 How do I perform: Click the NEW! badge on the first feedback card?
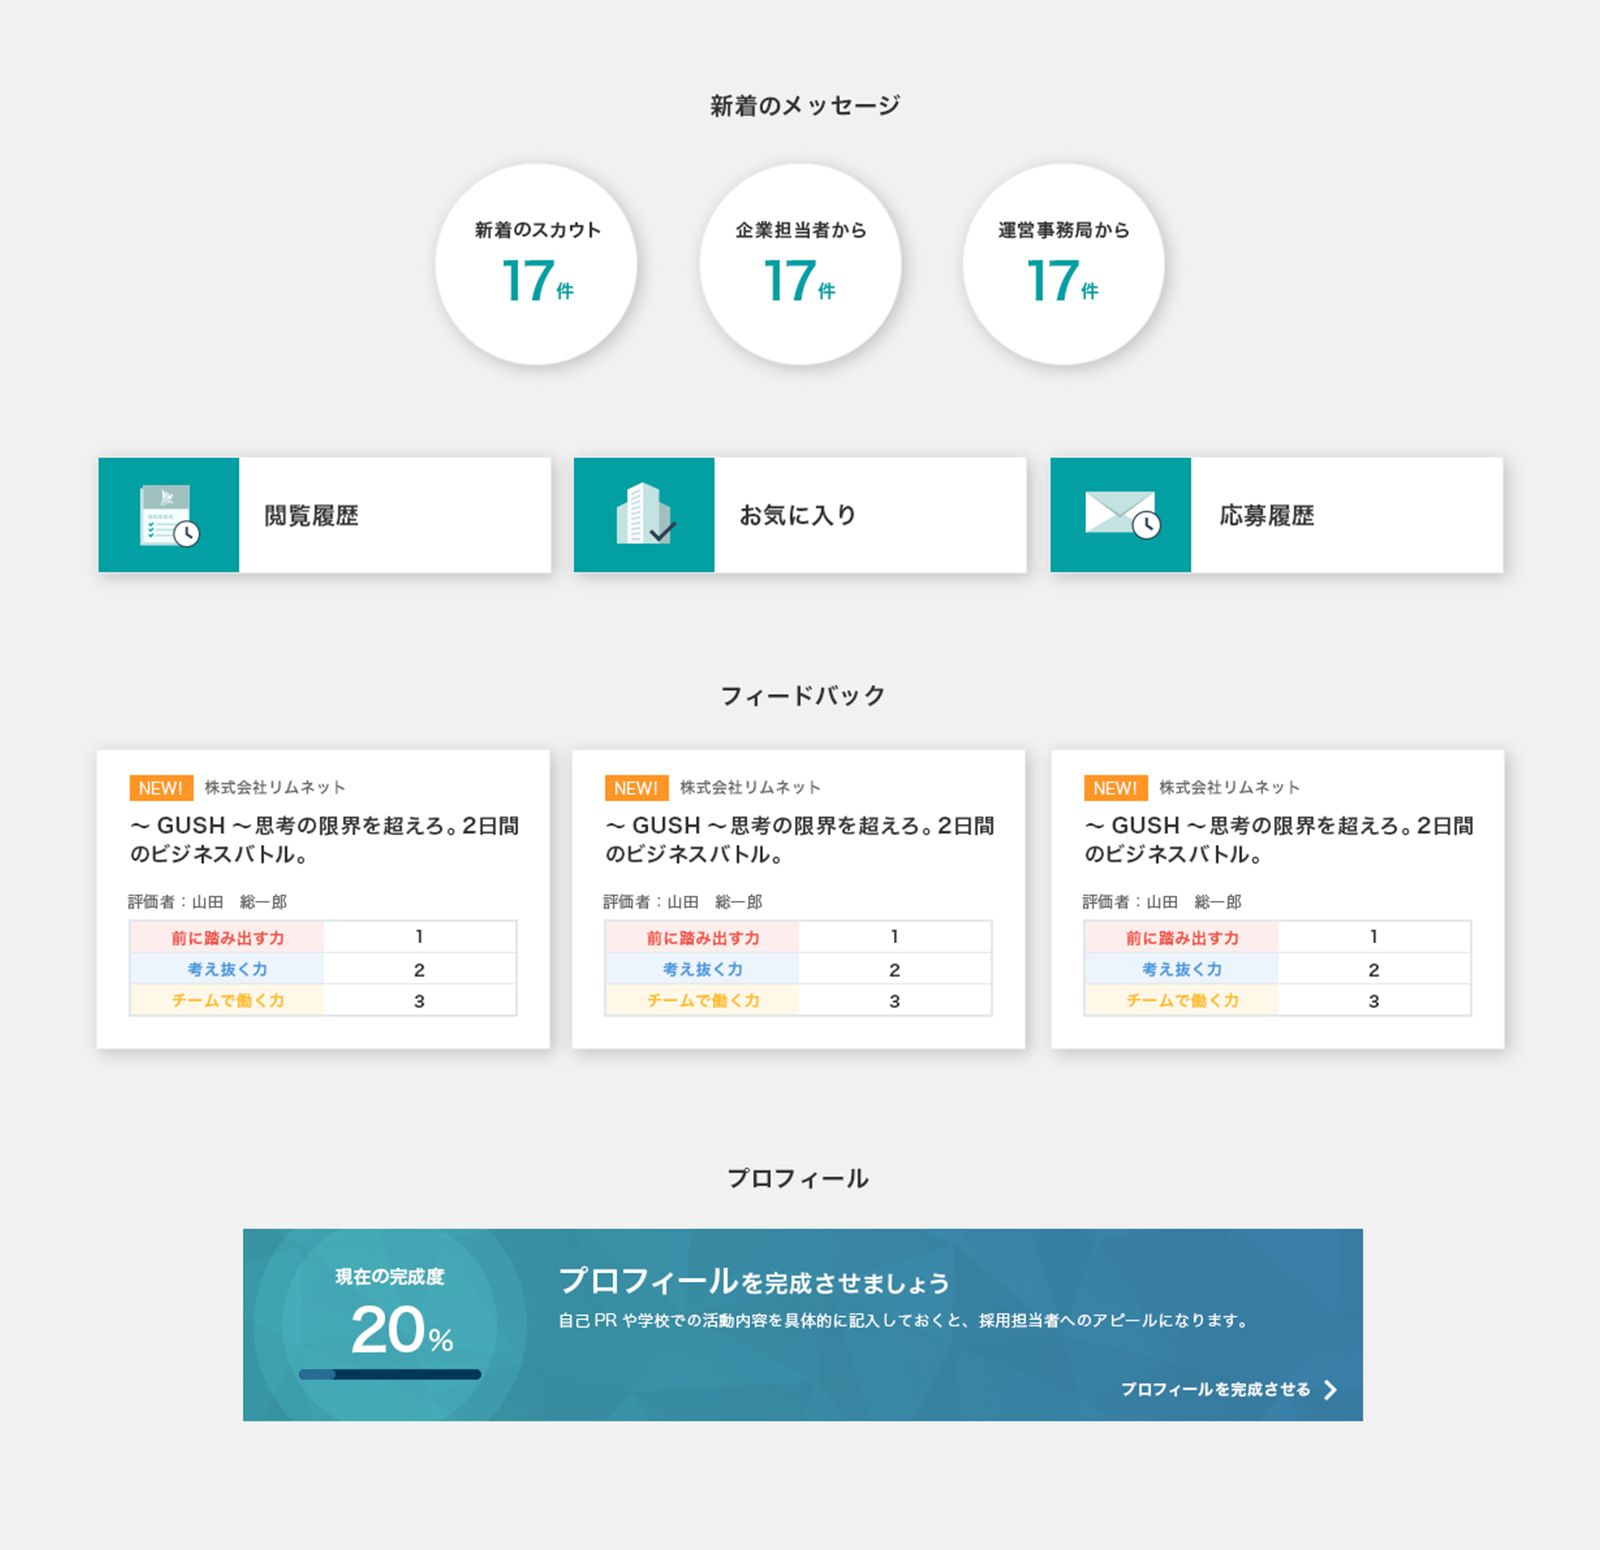[x=160, y=788]
